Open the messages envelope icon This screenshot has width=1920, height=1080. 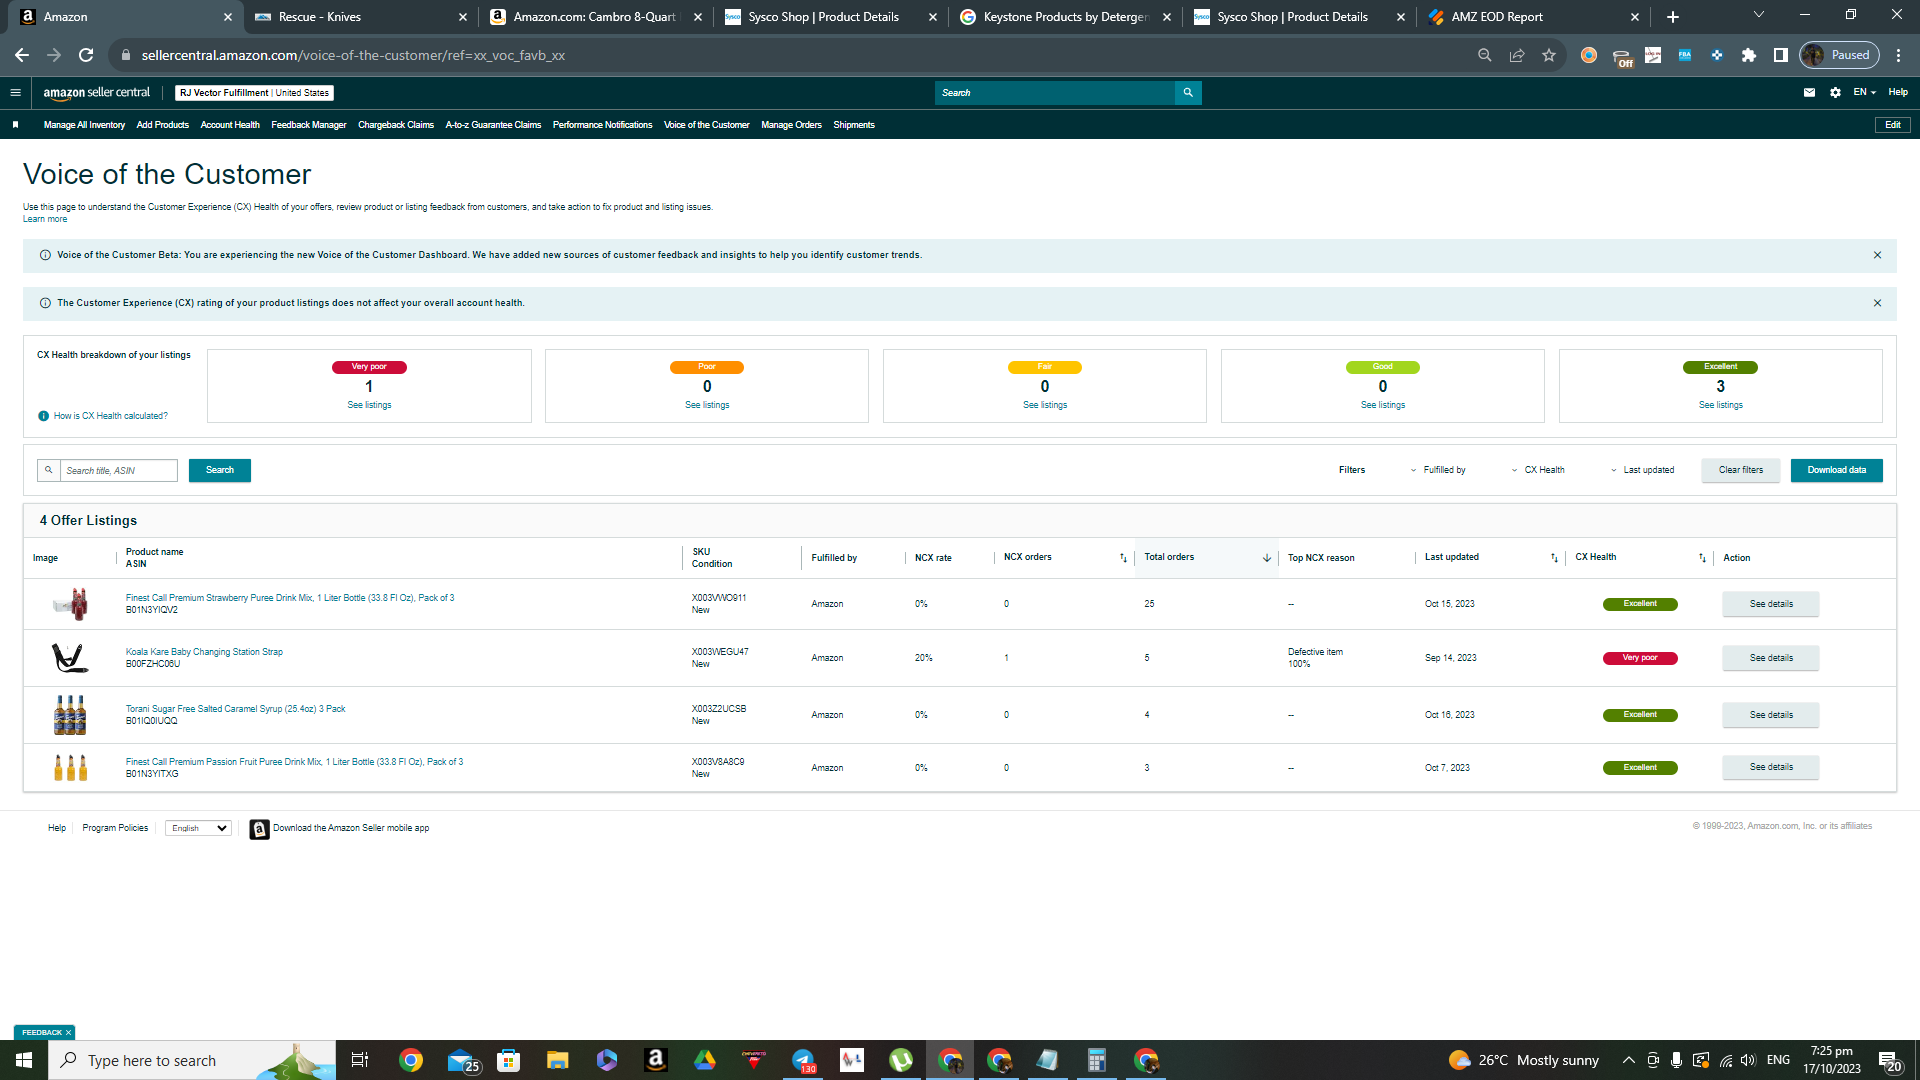[x=1809, y=93]
